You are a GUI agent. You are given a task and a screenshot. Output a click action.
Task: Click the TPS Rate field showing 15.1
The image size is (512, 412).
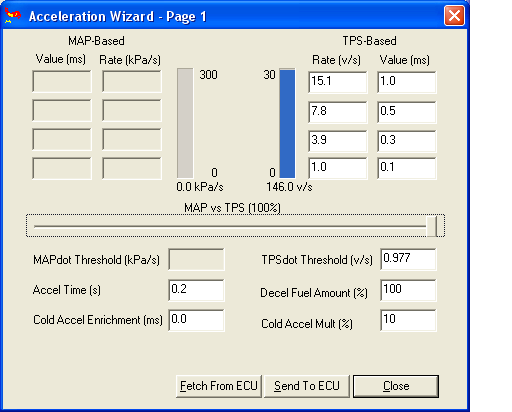coord(338,82)
